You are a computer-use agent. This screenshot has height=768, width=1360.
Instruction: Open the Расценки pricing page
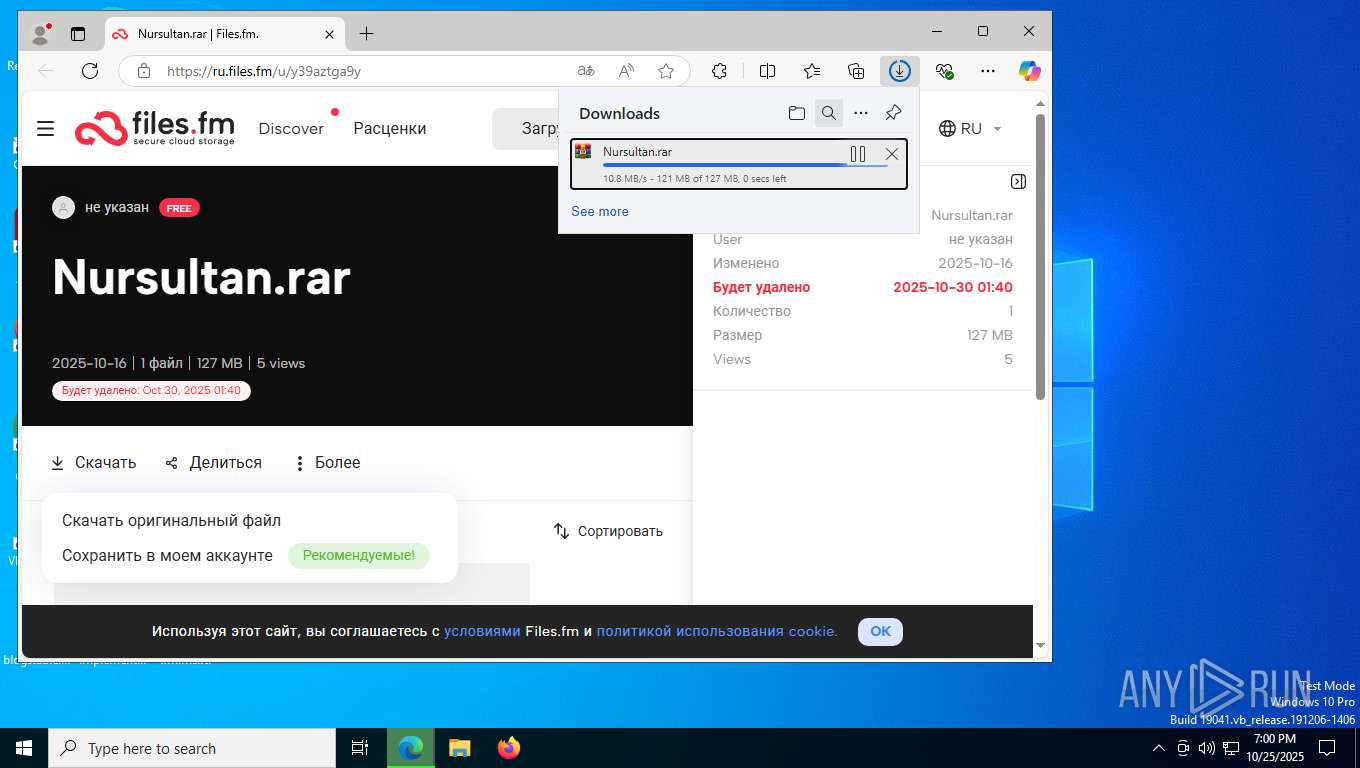(x=390, y=128)
